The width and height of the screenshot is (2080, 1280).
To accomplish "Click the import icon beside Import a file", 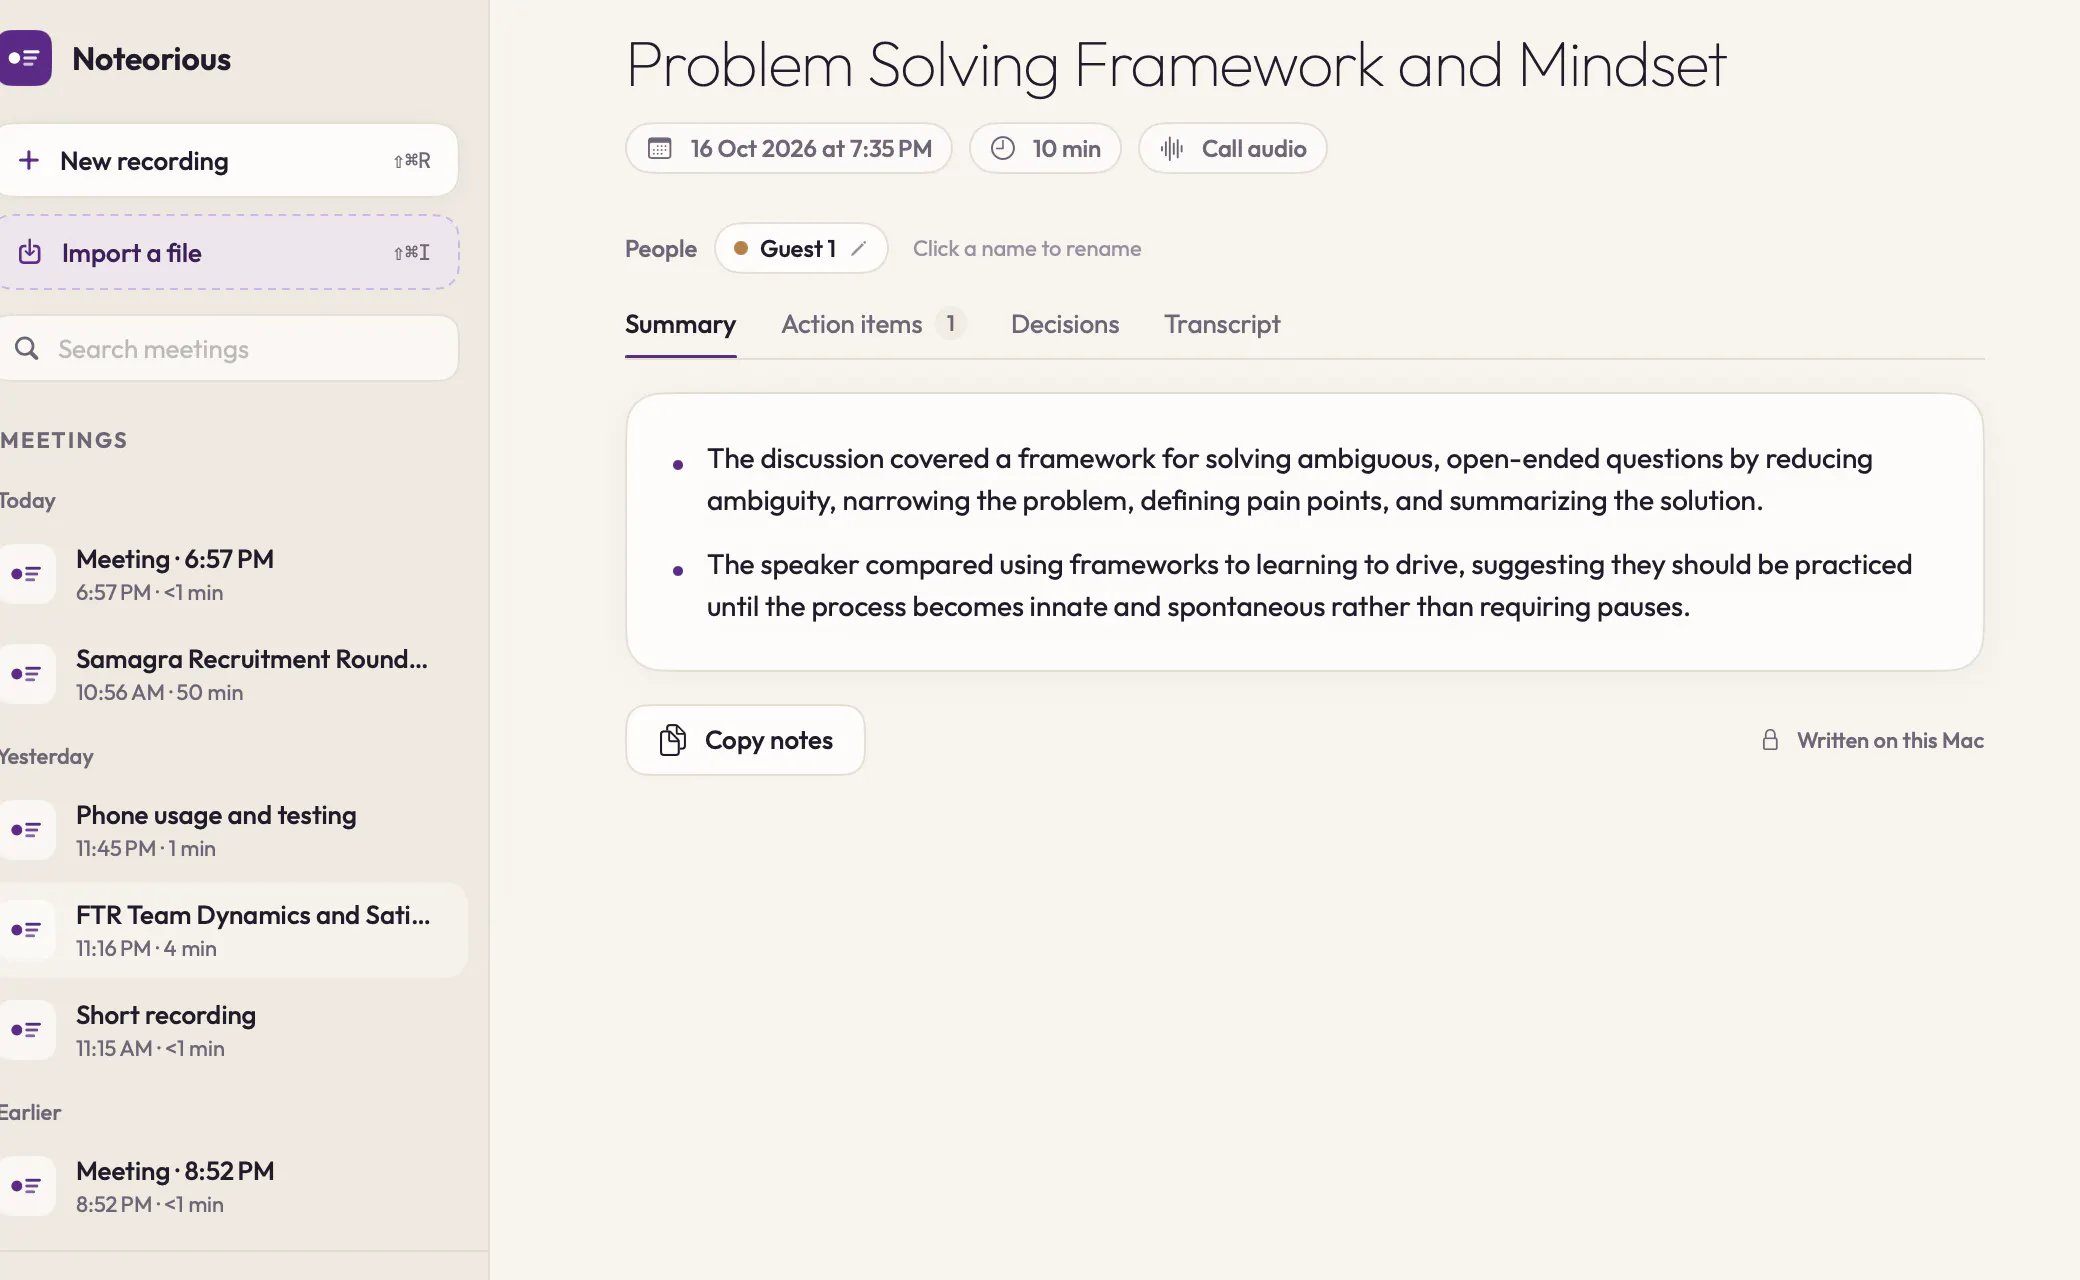I will coord(30,252).
